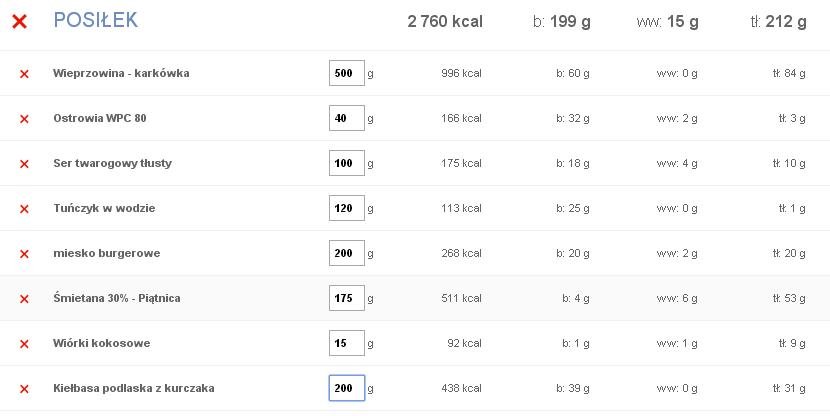The image size is (830, 416).
Task: Remove Ser twarogowy tłusty item
Action: (x=24, y=164)
